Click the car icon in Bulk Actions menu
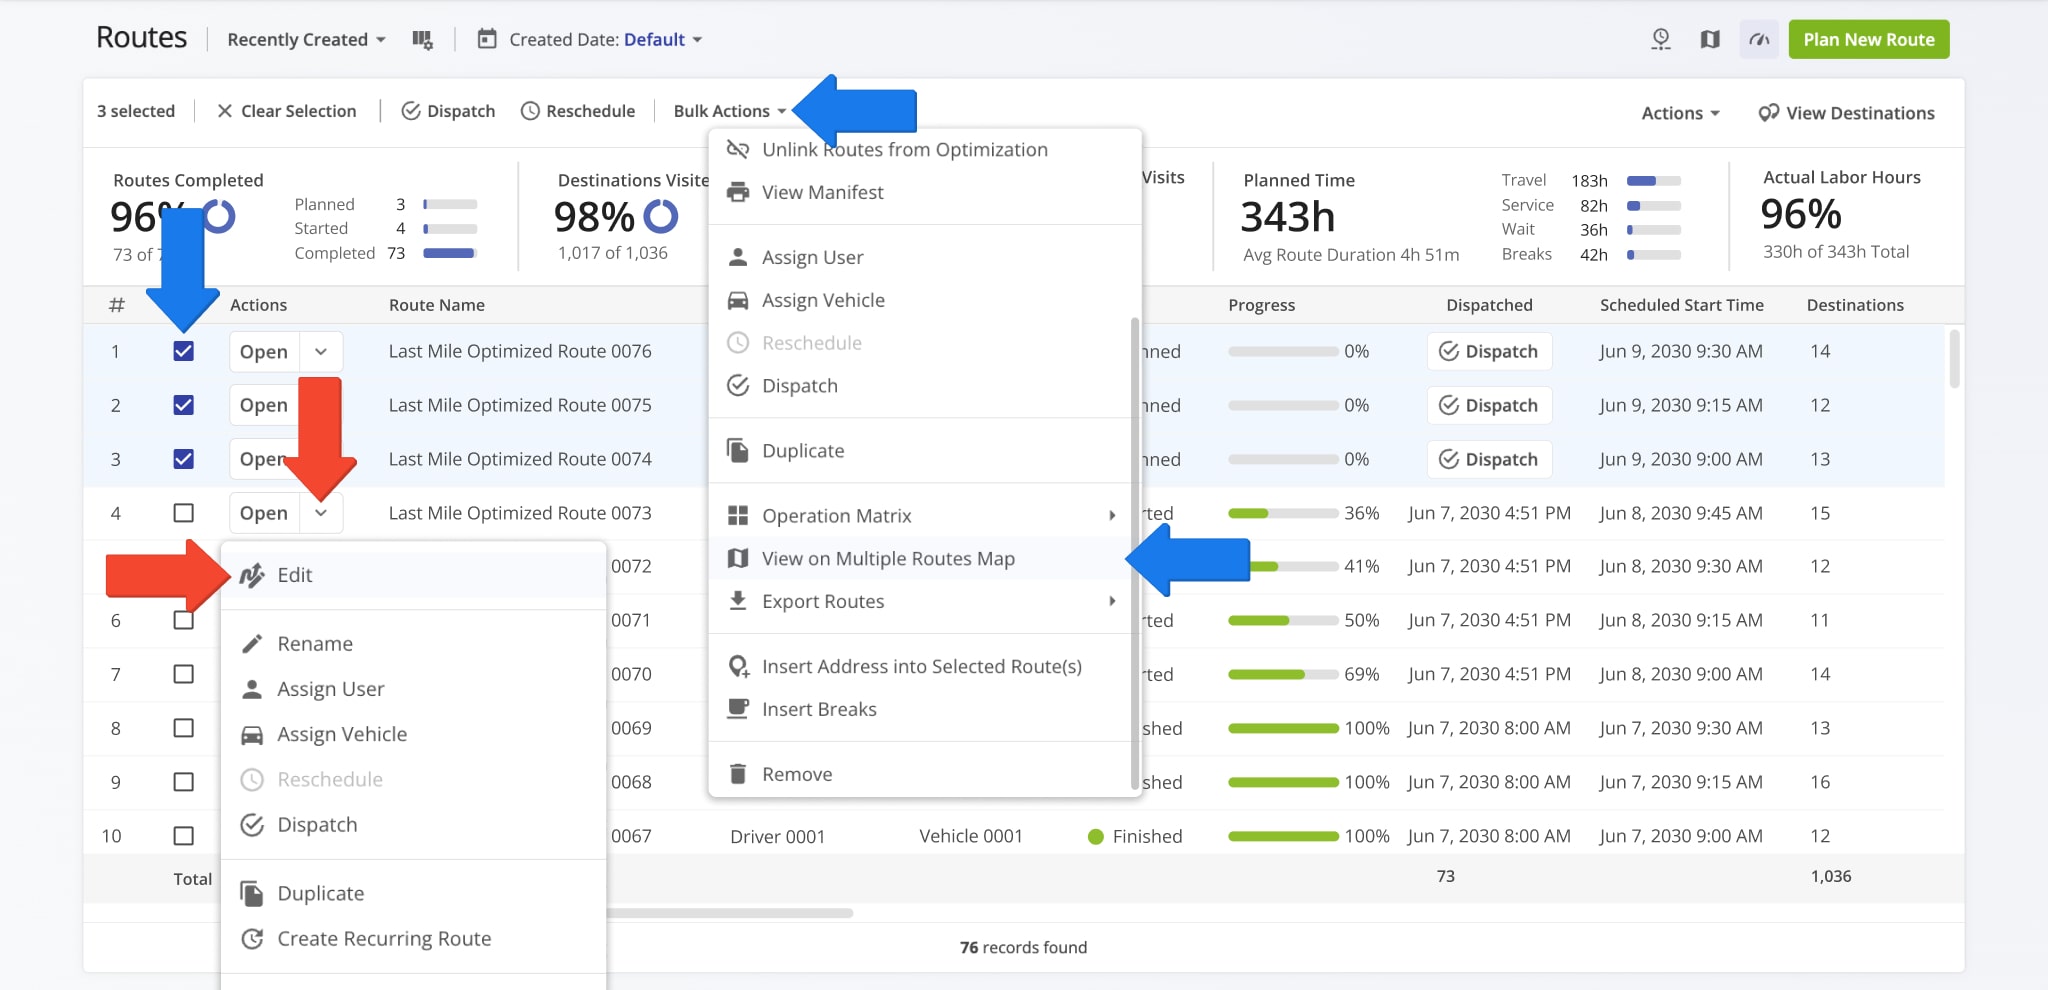 coord(738,300)
